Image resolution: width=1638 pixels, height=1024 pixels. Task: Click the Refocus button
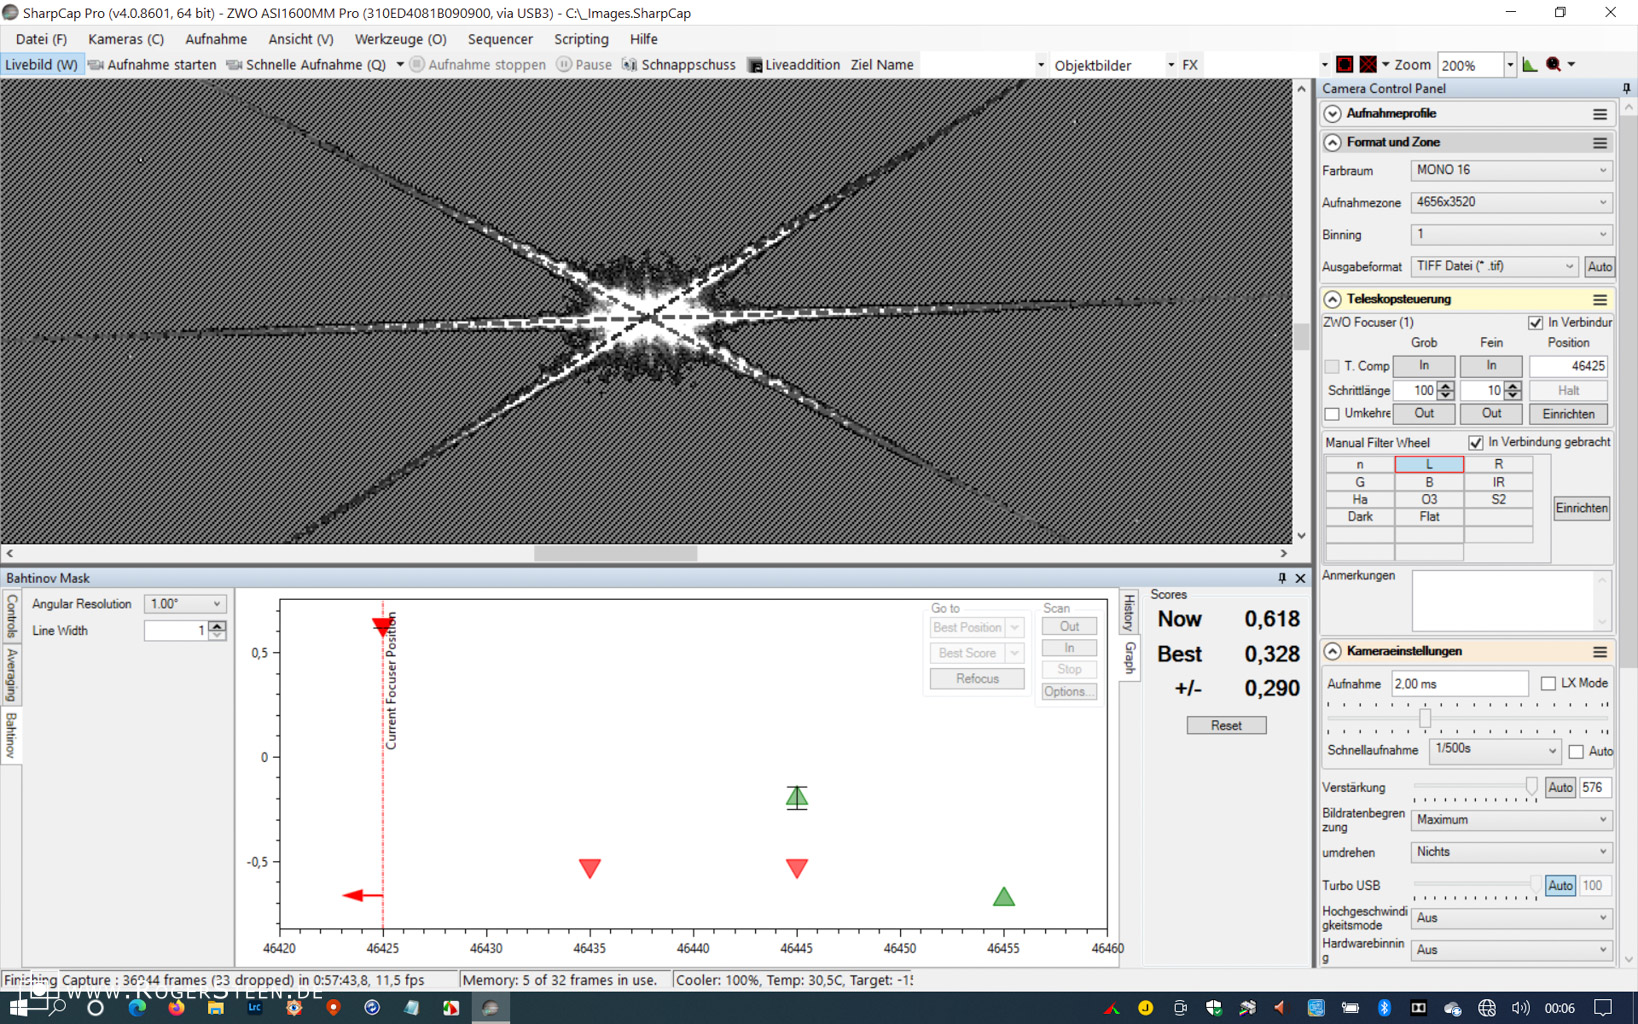[977, 679]
